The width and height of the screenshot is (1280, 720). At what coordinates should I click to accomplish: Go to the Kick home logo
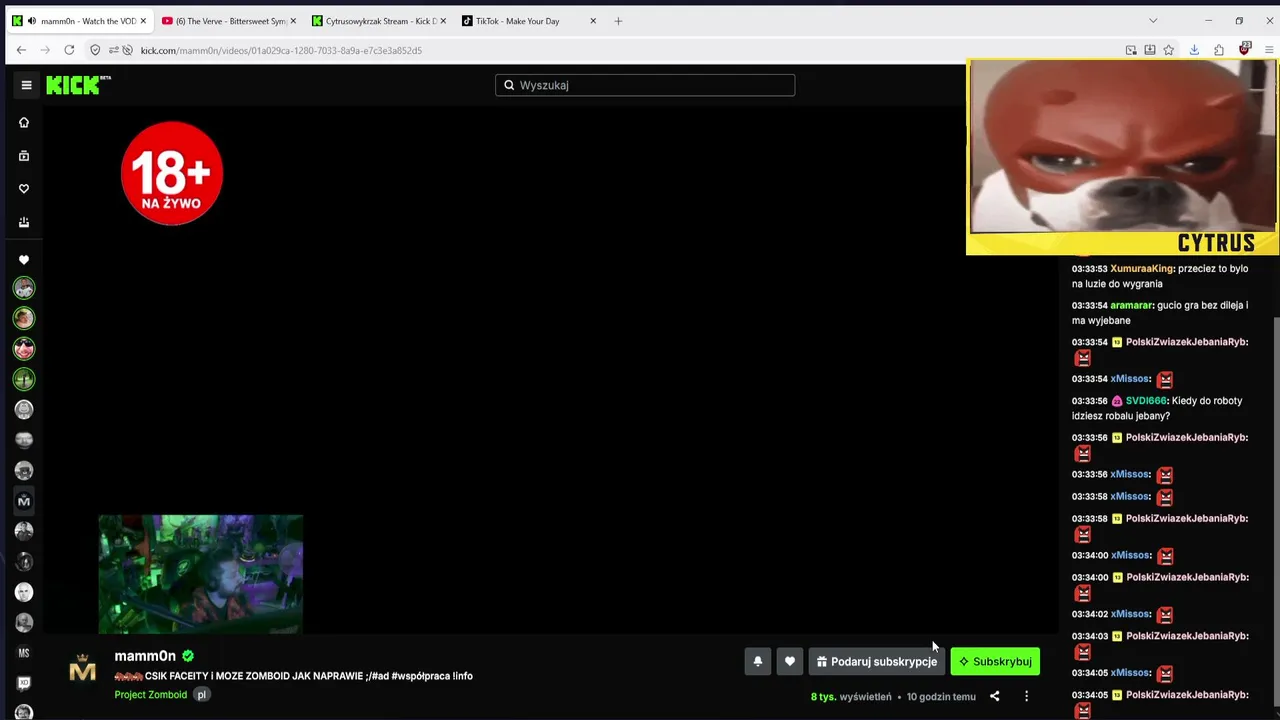point(78,85)
